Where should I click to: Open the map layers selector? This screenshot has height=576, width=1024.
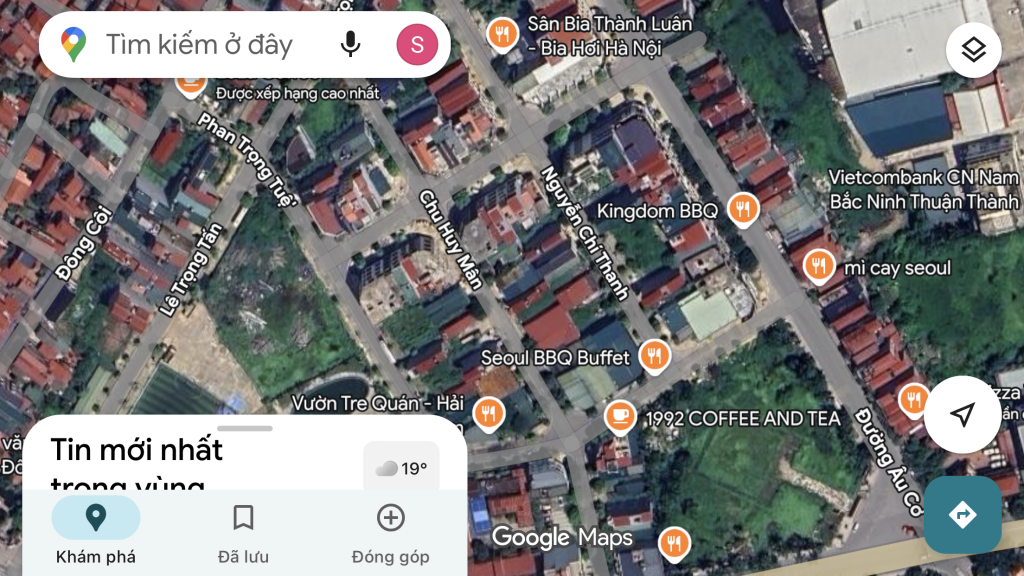pos(974,50)
